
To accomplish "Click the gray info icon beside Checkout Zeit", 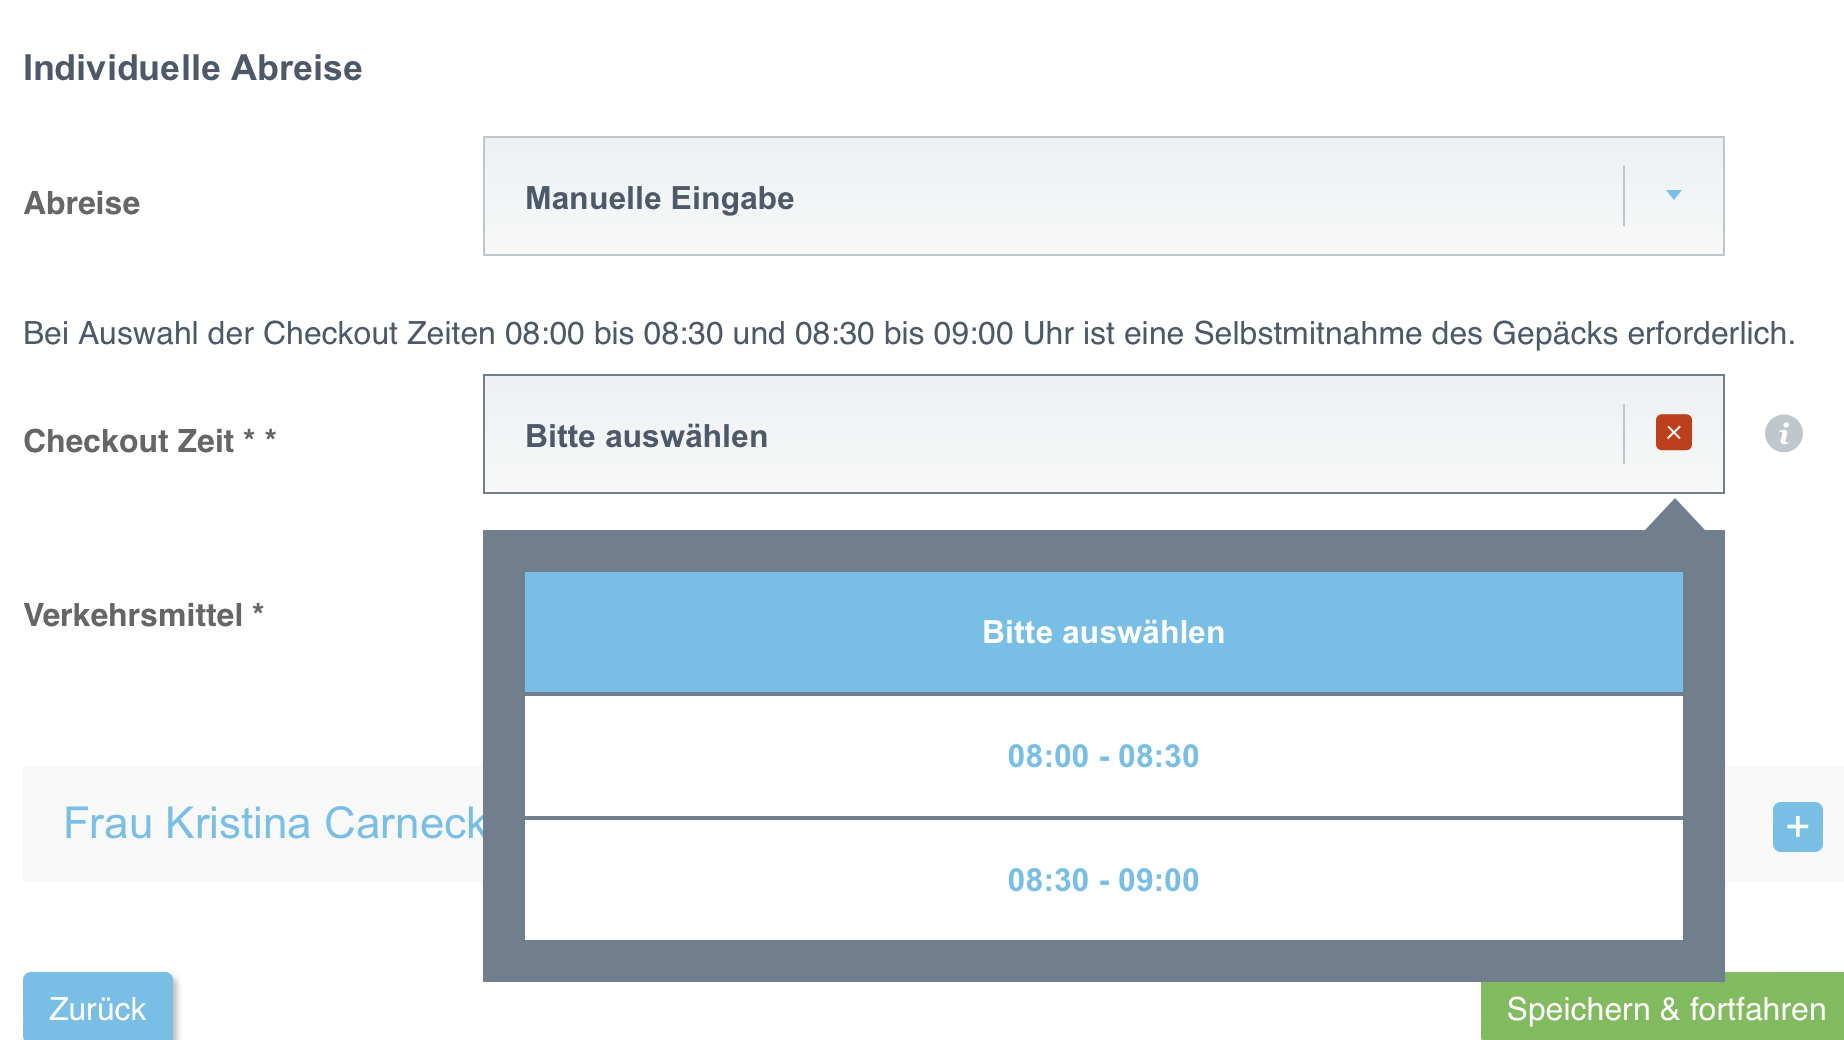I will [1783, 434].
